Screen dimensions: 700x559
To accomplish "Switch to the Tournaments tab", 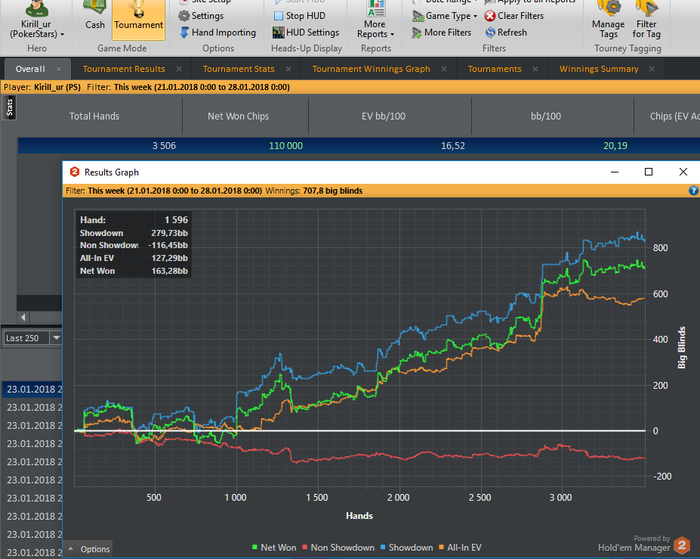I will point(494,69).
